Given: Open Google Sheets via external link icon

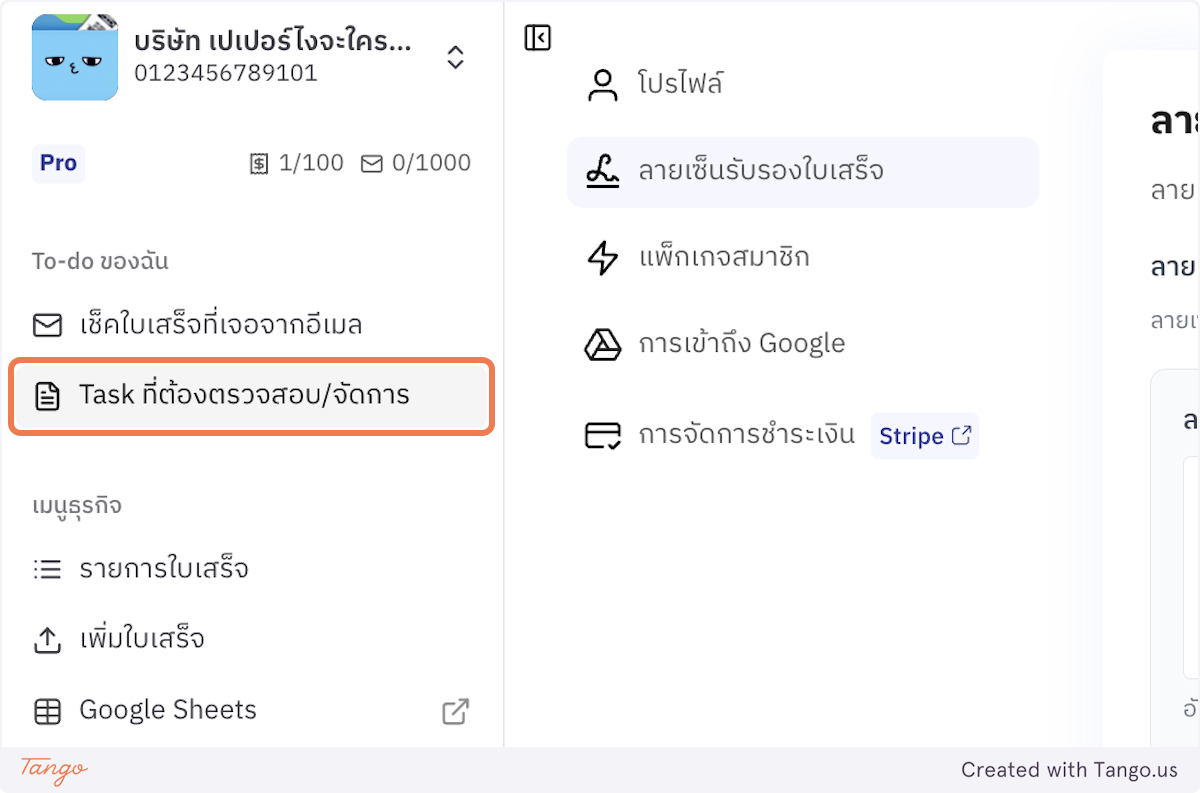Looking at the screenshot, I should click(455, 711).
